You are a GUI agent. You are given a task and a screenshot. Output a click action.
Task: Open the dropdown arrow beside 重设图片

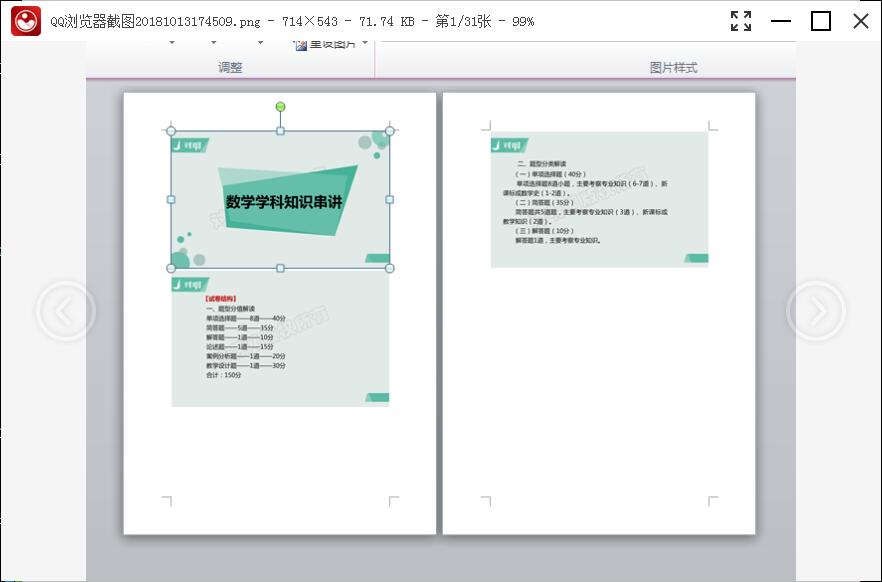point(365,43)
